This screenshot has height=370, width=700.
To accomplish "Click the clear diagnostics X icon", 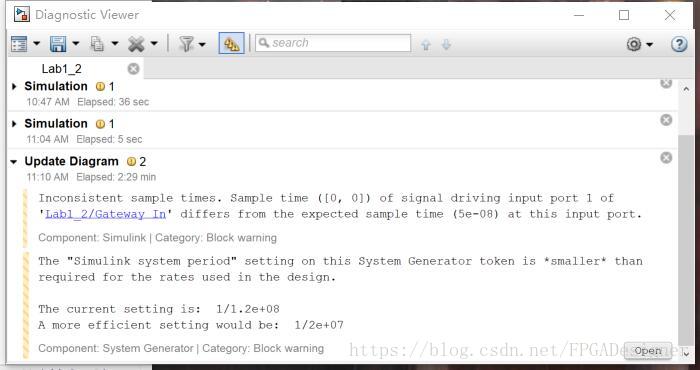I will [x=136, y=44].
